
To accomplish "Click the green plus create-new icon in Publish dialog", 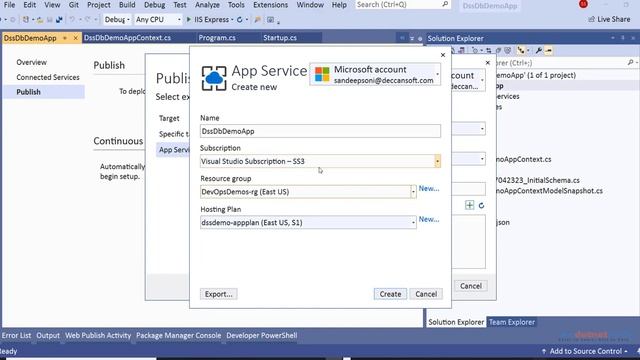I will tap(469, 205).
